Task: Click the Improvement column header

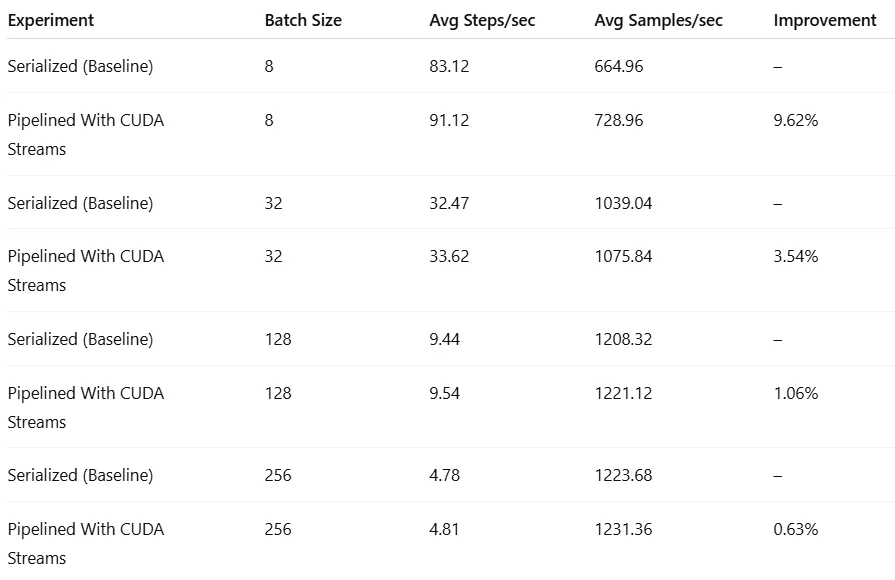Action: tap(825, 20)
